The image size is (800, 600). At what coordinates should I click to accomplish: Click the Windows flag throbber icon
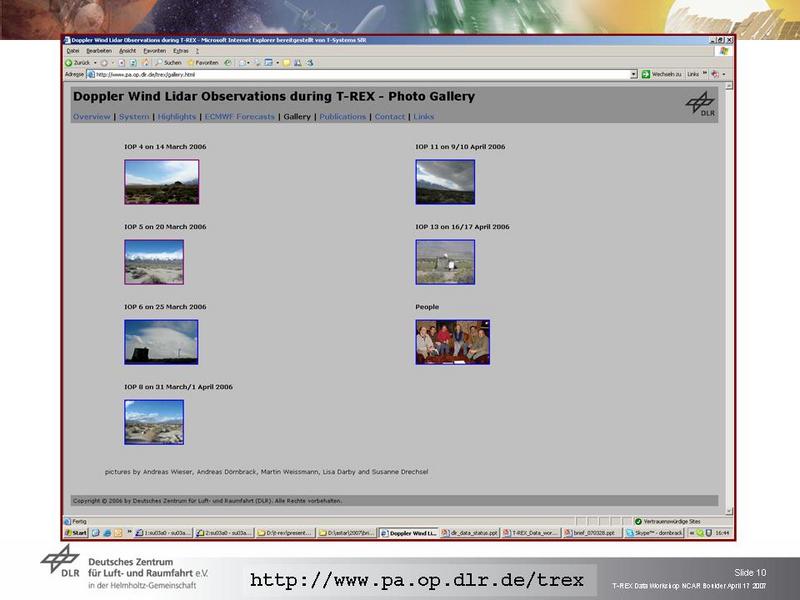[723, 51]
